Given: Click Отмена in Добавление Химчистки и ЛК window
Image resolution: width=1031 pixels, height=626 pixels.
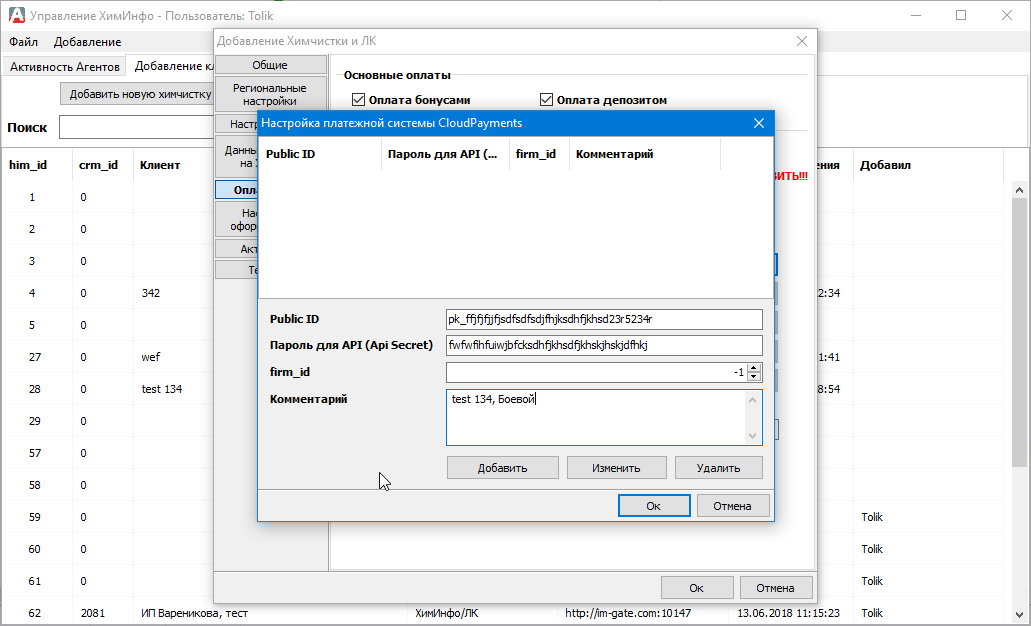Looking at the screenshot, I should (775, 588).
